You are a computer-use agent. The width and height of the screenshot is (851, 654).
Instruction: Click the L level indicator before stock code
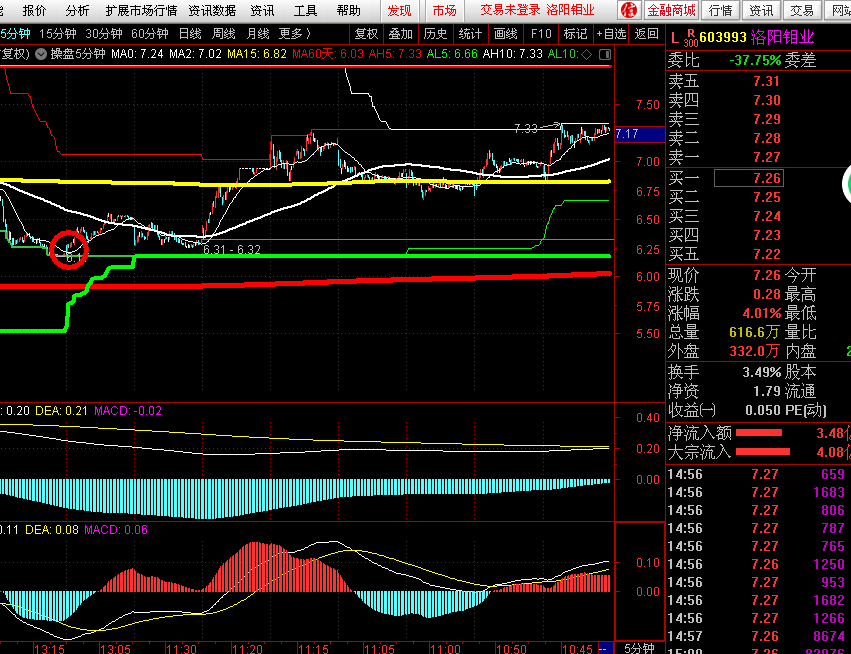pyautogui.click(x=675, y=38)
